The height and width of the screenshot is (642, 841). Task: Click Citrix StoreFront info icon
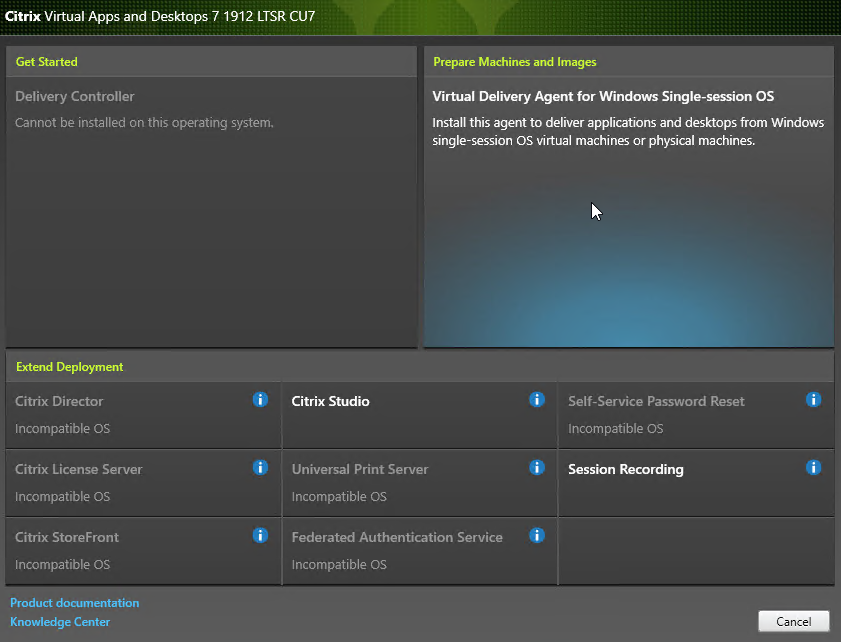click(260, 535)
